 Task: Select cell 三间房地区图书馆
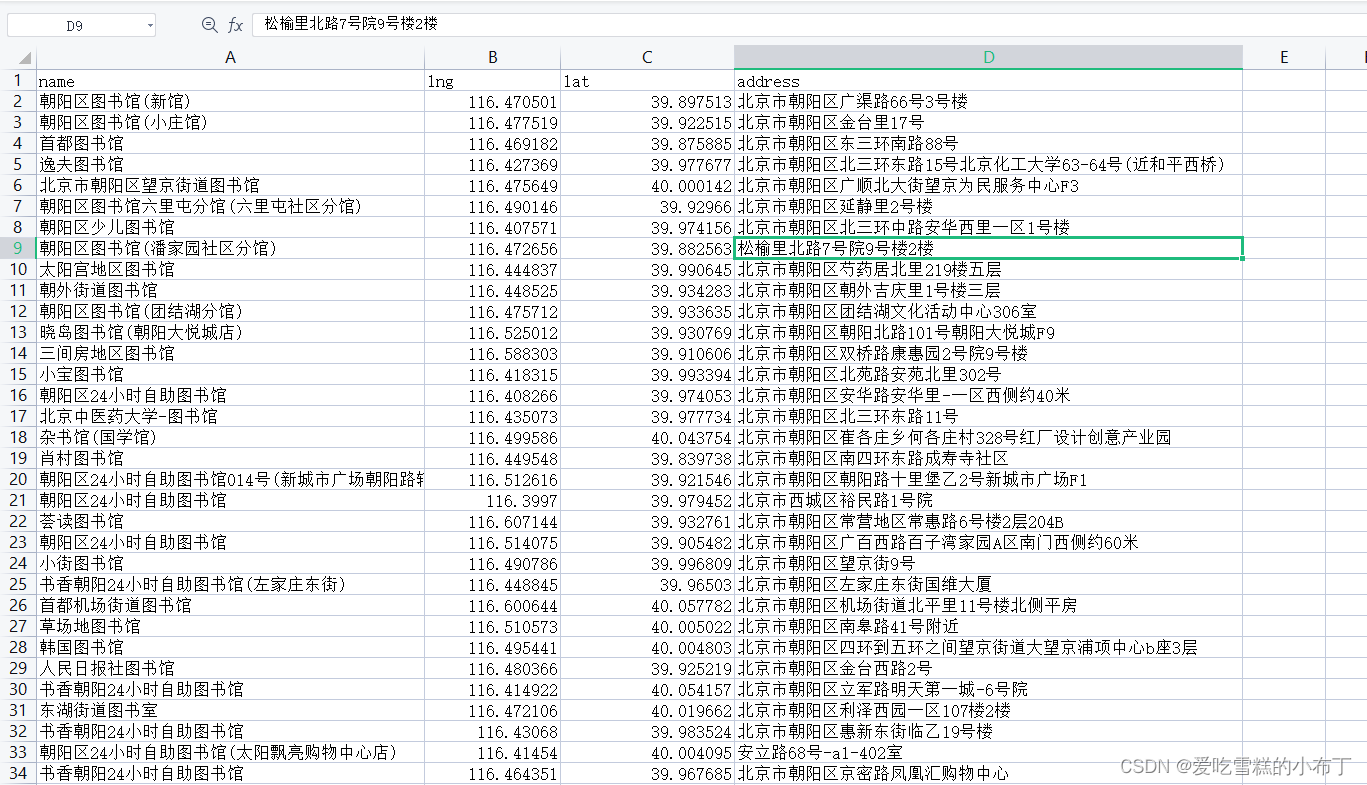pyautogui.click(x=230, y=353)
